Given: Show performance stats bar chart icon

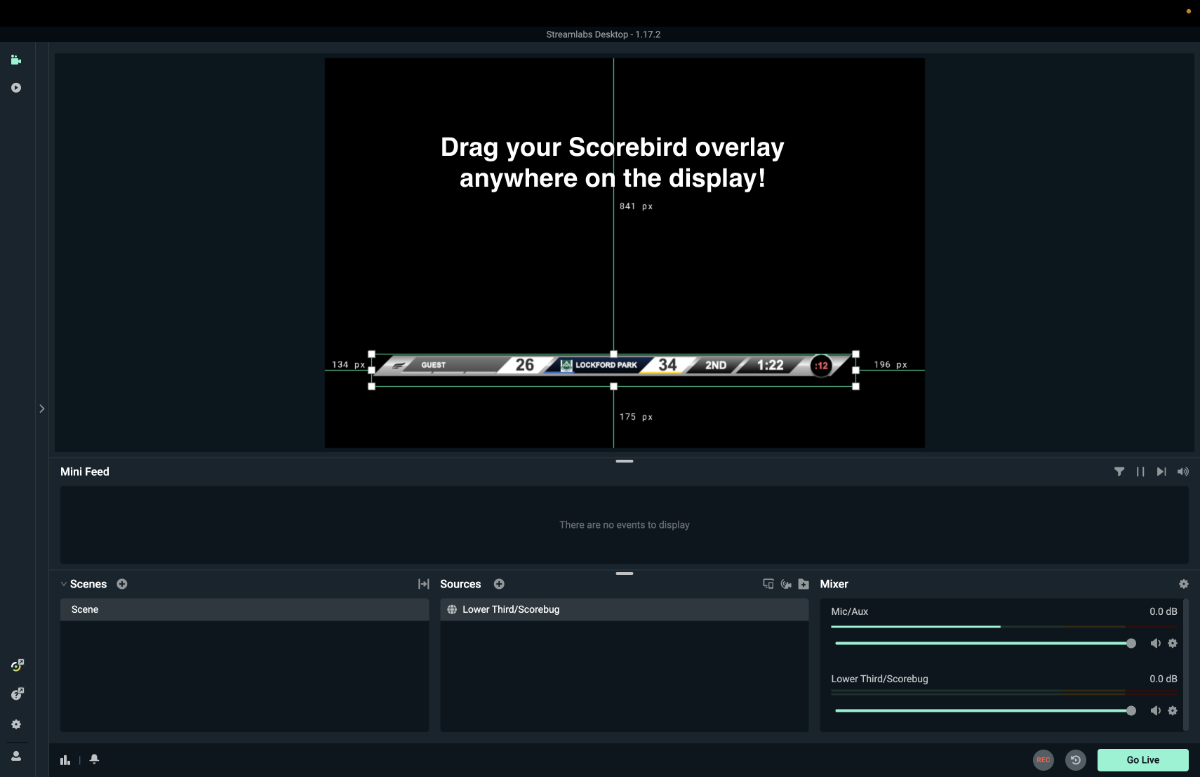Looking at the screenshot, I should tap(65, 760).
